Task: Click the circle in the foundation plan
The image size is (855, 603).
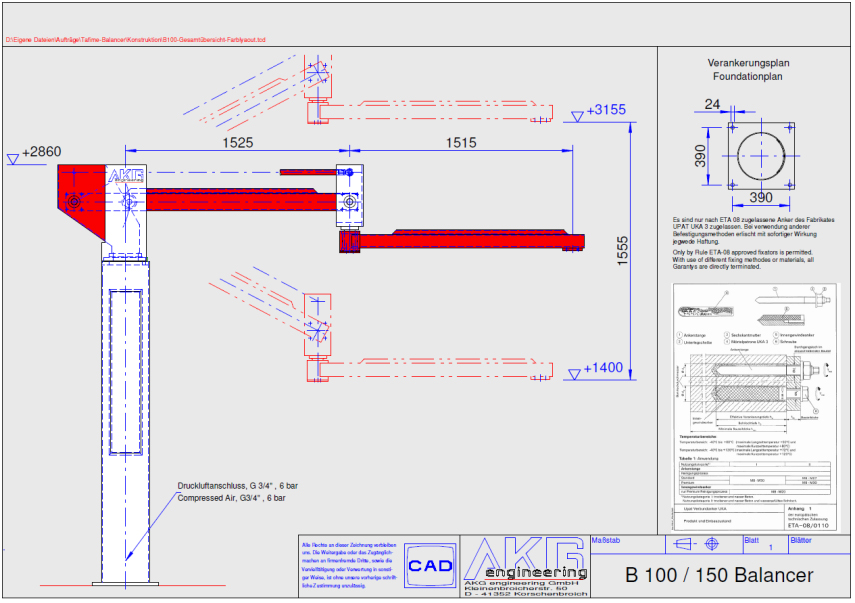Action: tap(762, 155)
